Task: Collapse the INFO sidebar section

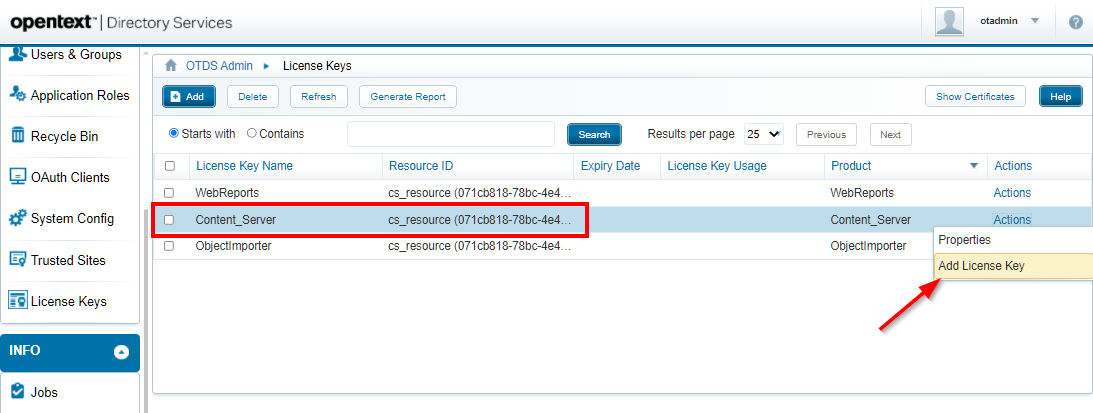Action: coord(121,352)
